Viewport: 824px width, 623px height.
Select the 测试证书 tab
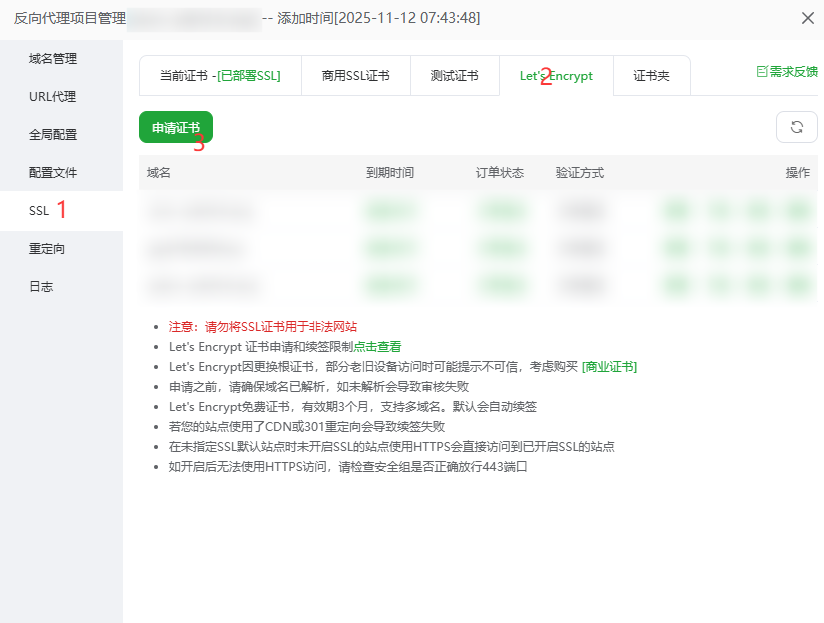(x=454, y=76)
